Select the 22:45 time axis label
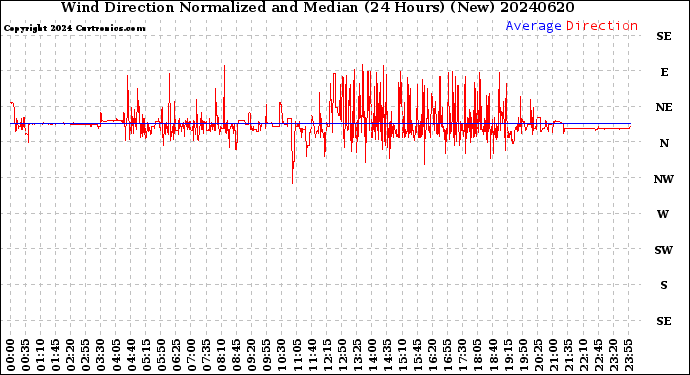The width and height of the screenshot is (690, 375). [598, 355]
